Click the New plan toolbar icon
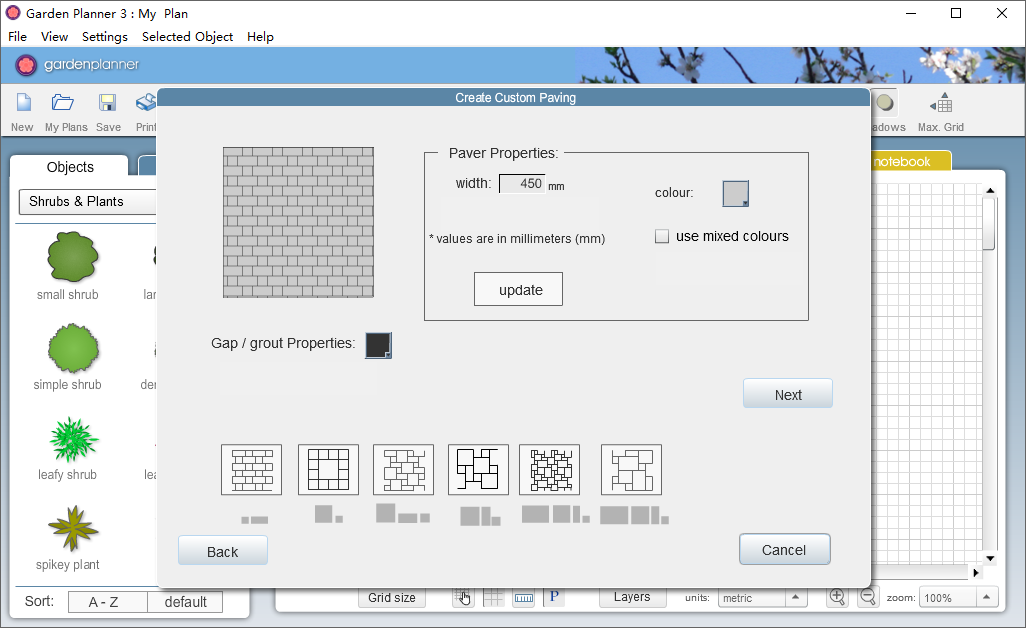 pyautogui.click(x=23, y=103)
